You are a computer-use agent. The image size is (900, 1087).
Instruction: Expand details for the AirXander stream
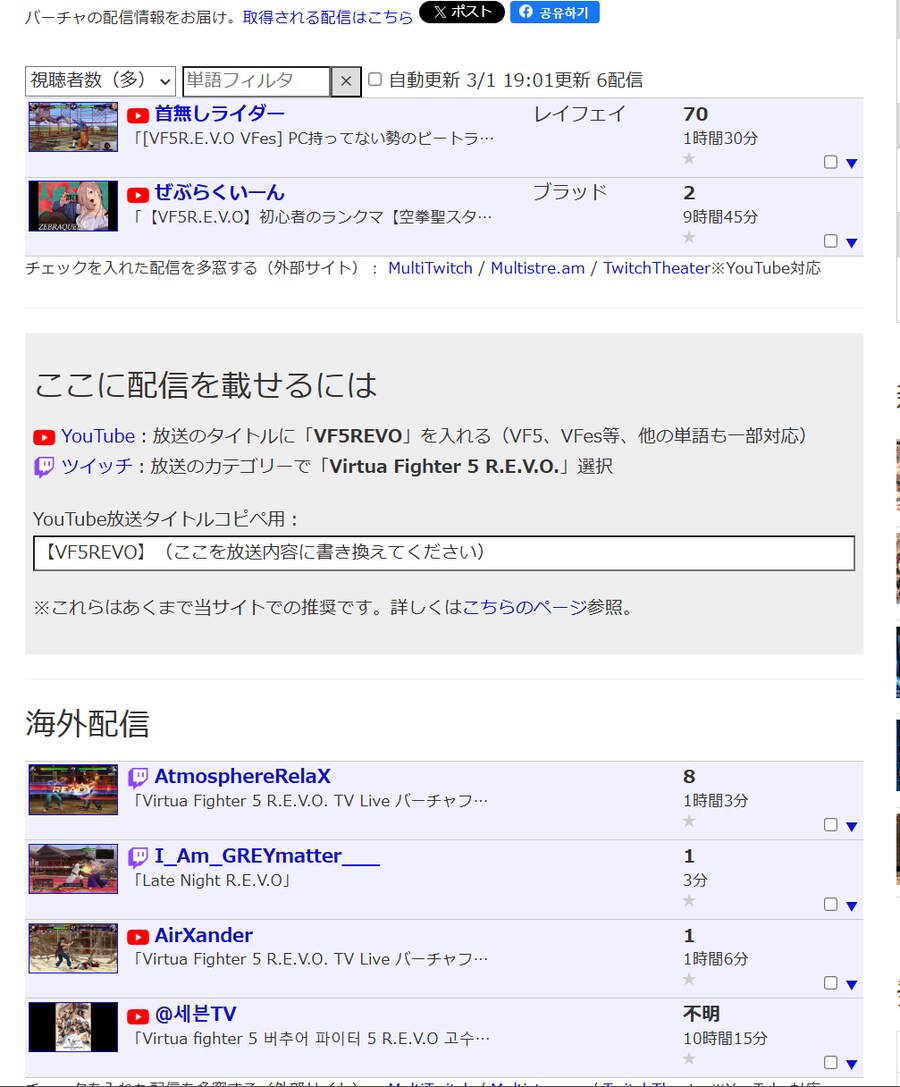coord(850,983)
